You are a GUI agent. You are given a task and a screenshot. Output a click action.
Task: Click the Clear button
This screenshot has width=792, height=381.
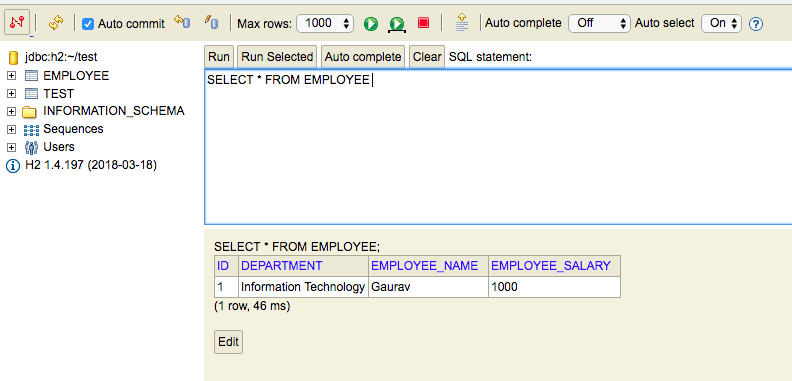[427, 57]
